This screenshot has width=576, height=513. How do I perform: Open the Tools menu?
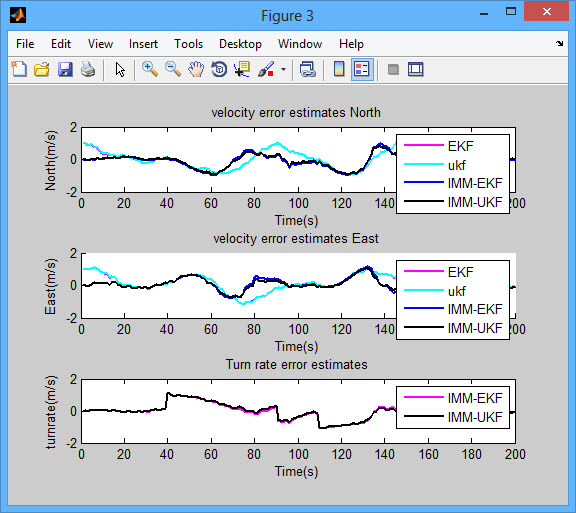188,44
